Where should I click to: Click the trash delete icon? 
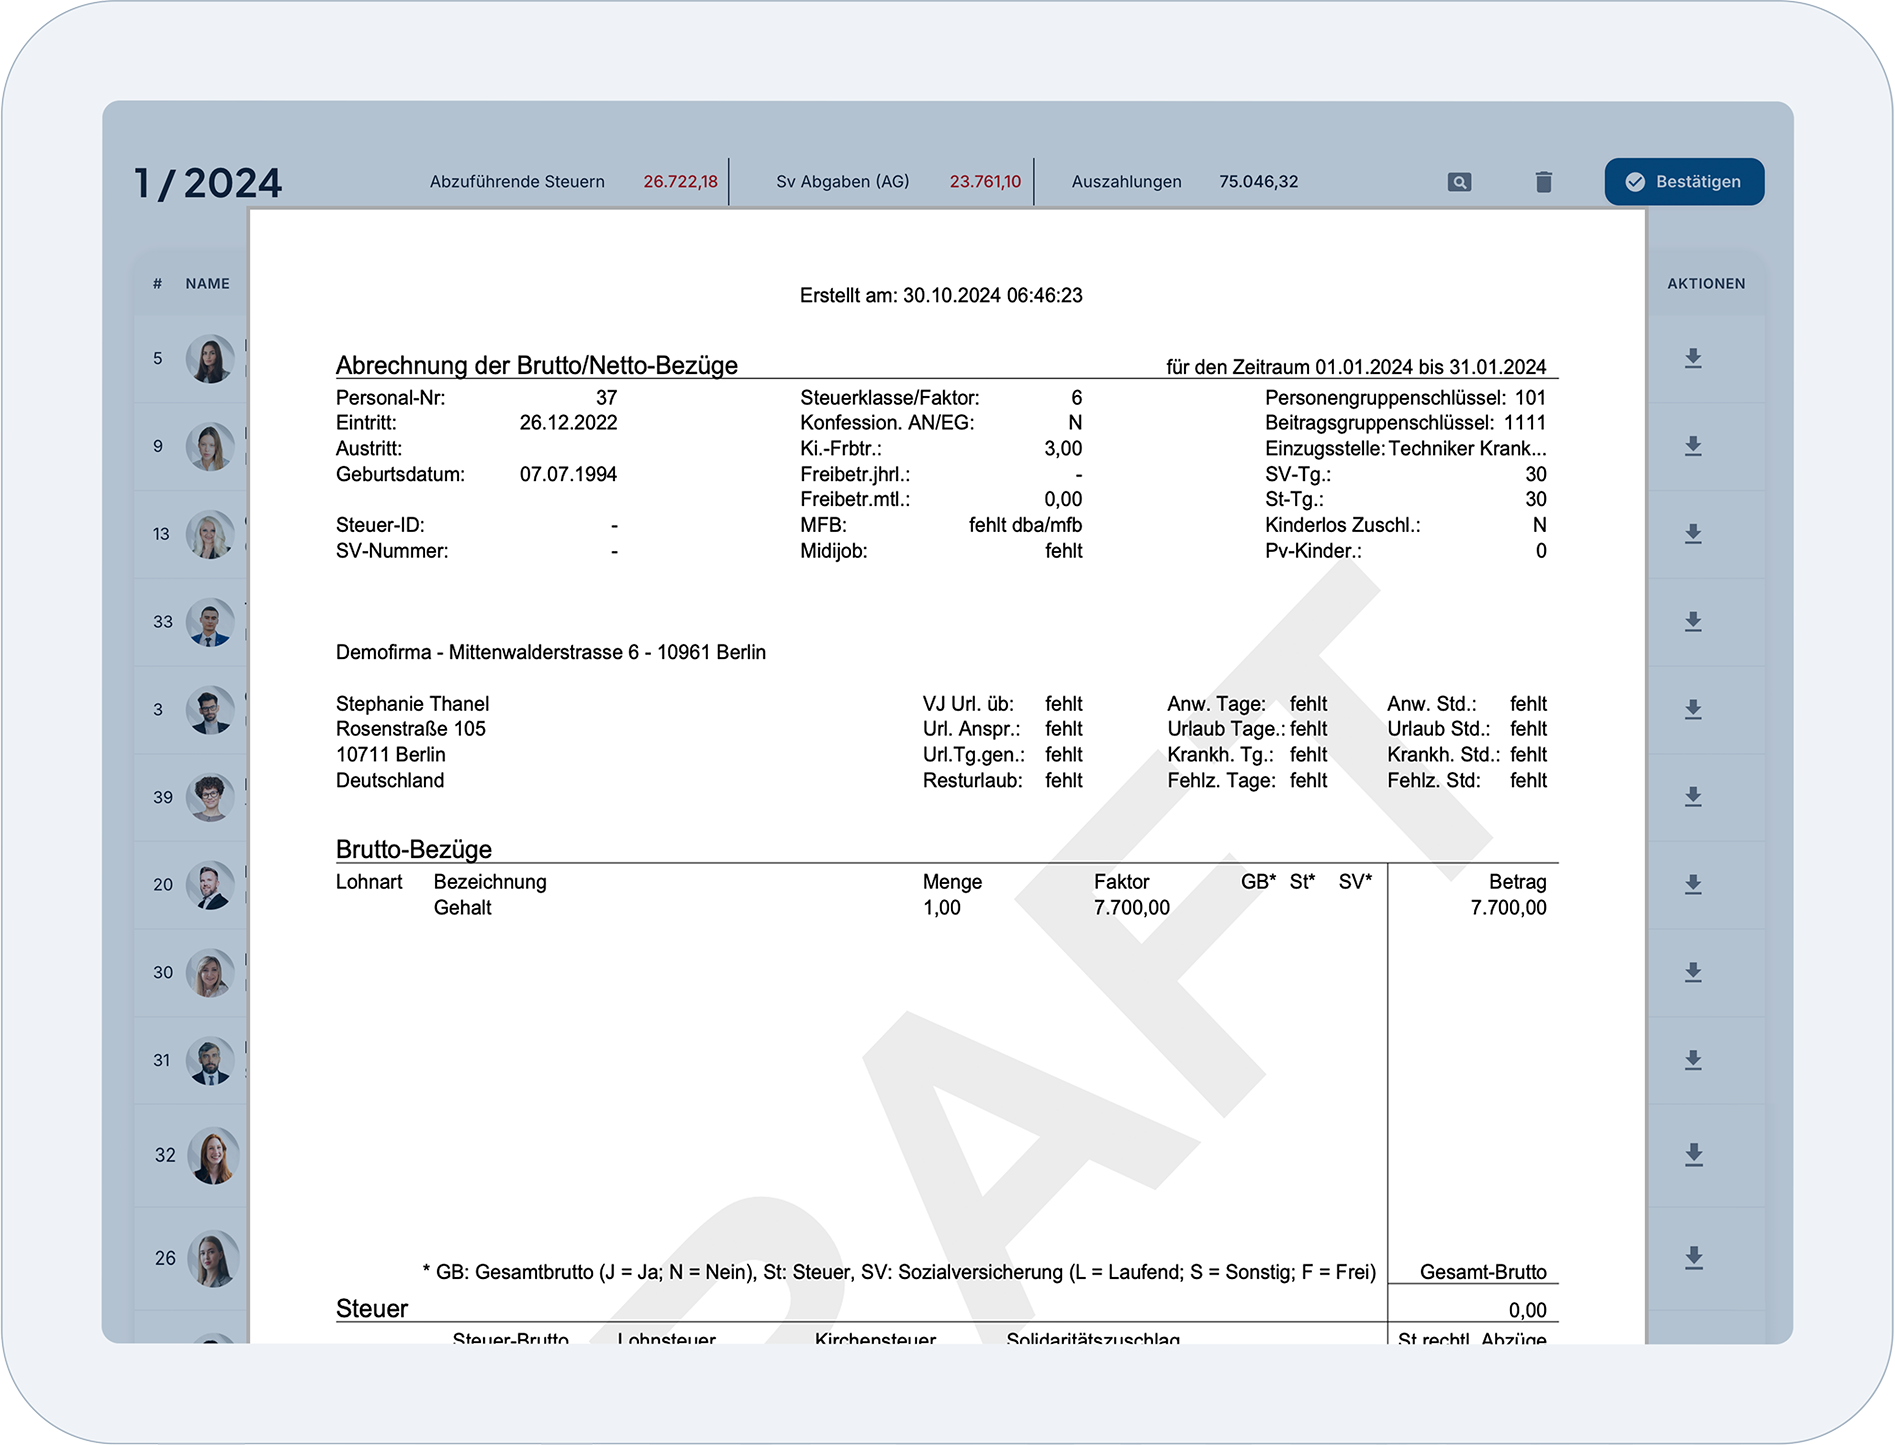click(x=1543, y=182)
